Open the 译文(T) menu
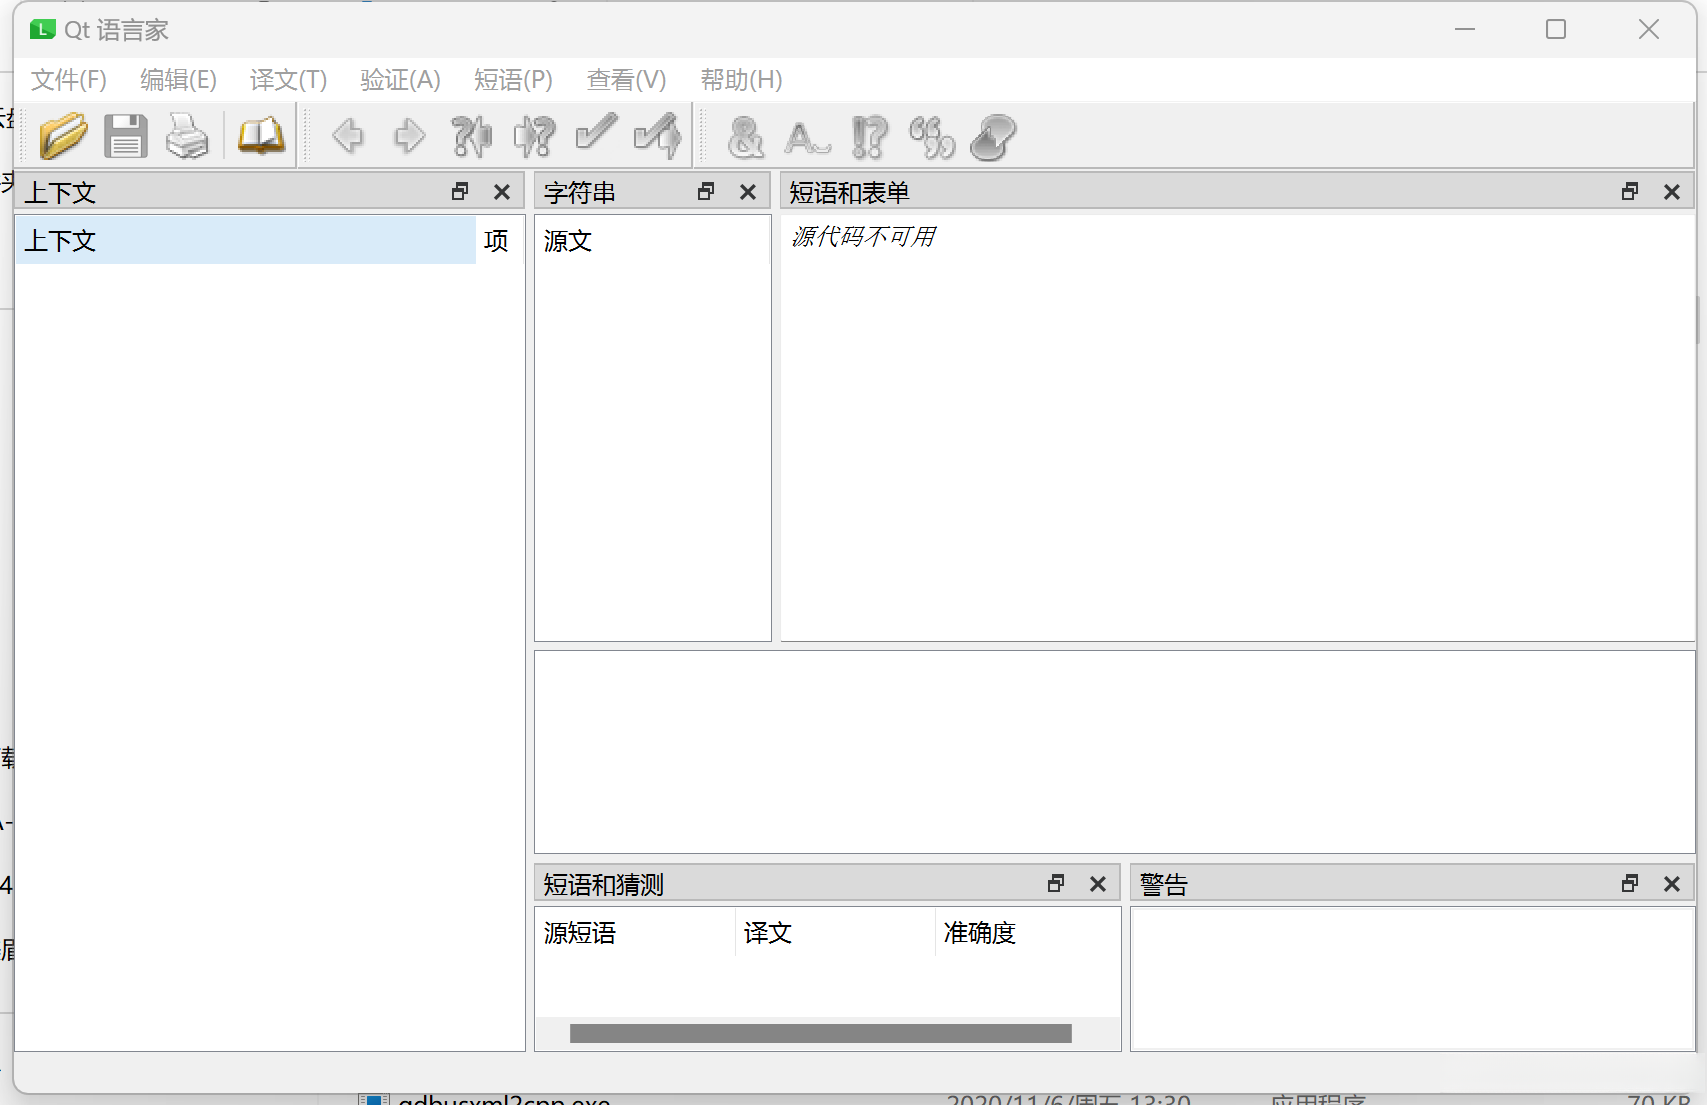1707x1105 pixels. 289,80
